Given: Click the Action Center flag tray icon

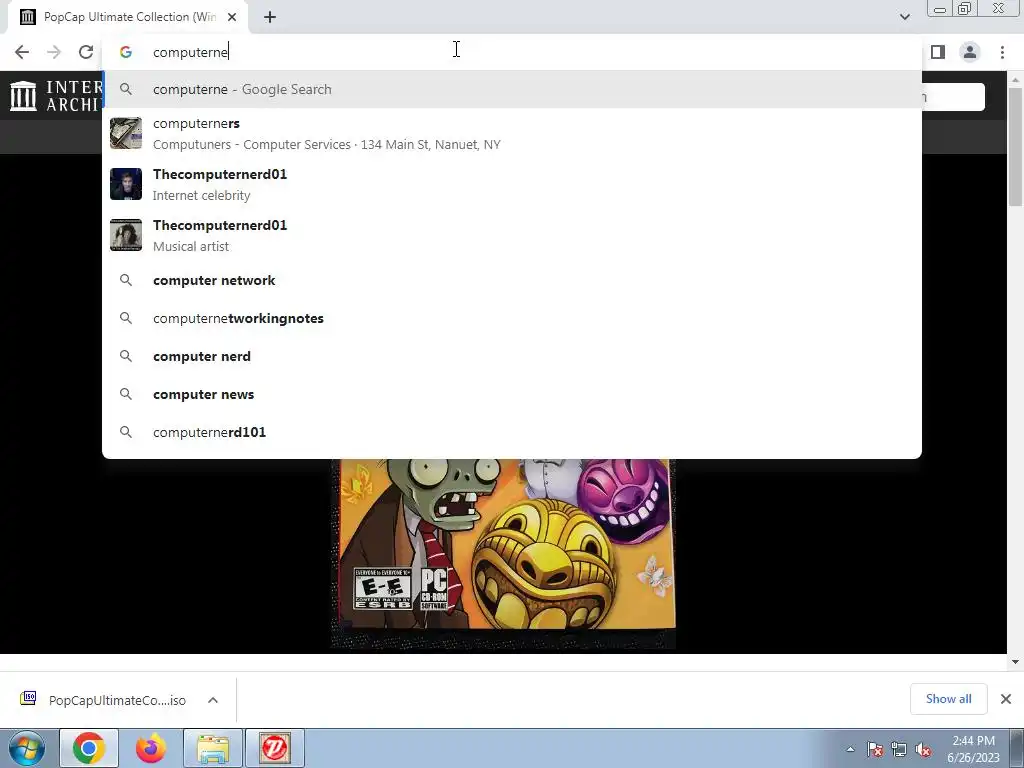Looking at the screenshot, I should [875, 749].
